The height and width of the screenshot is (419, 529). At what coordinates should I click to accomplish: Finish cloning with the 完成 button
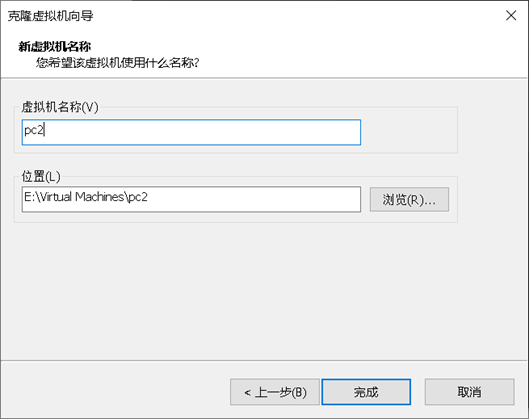(366, 392)
